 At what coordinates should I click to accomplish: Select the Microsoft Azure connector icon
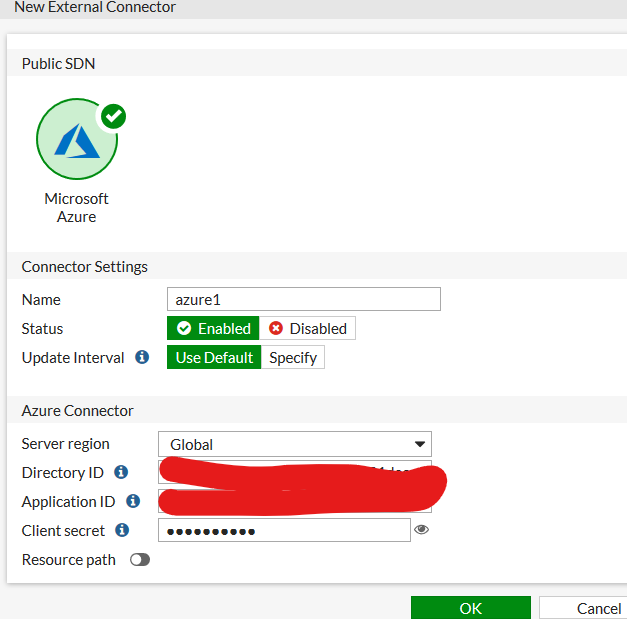pos(77,139)
